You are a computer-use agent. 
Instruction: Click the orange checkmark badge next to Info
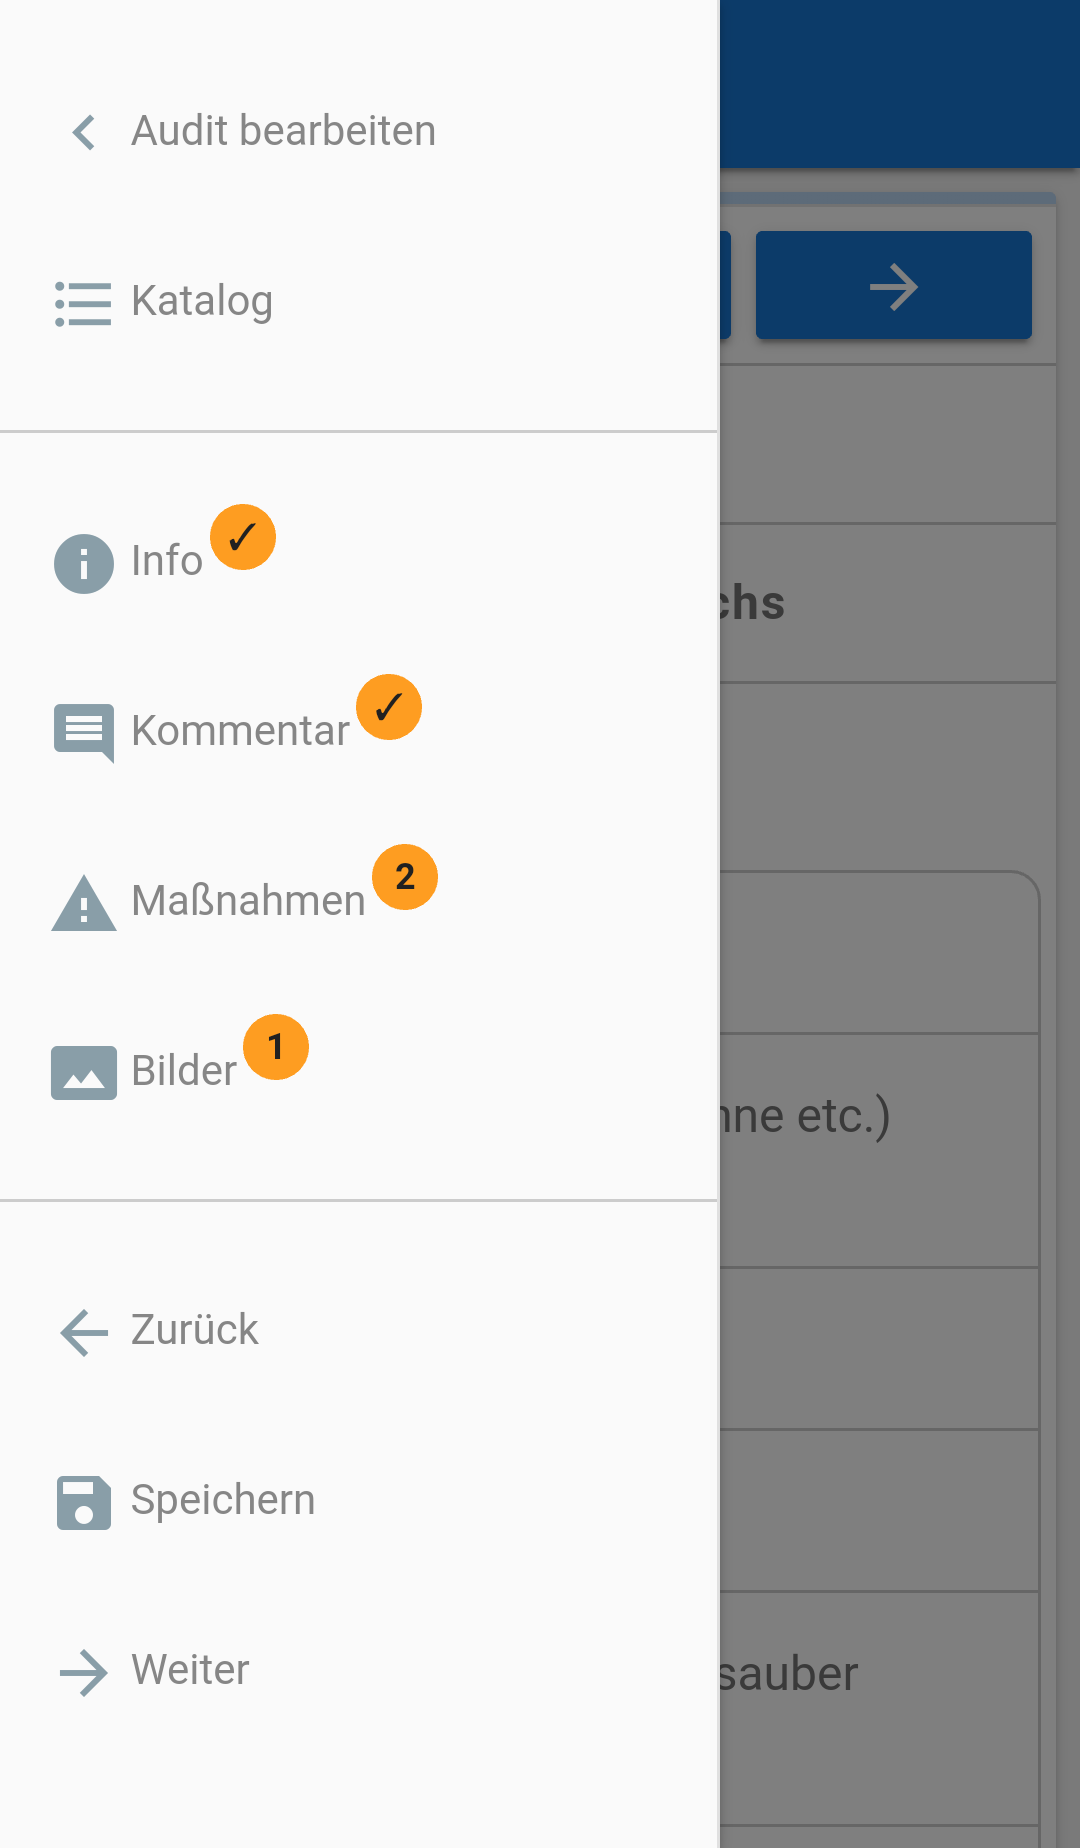243,537
